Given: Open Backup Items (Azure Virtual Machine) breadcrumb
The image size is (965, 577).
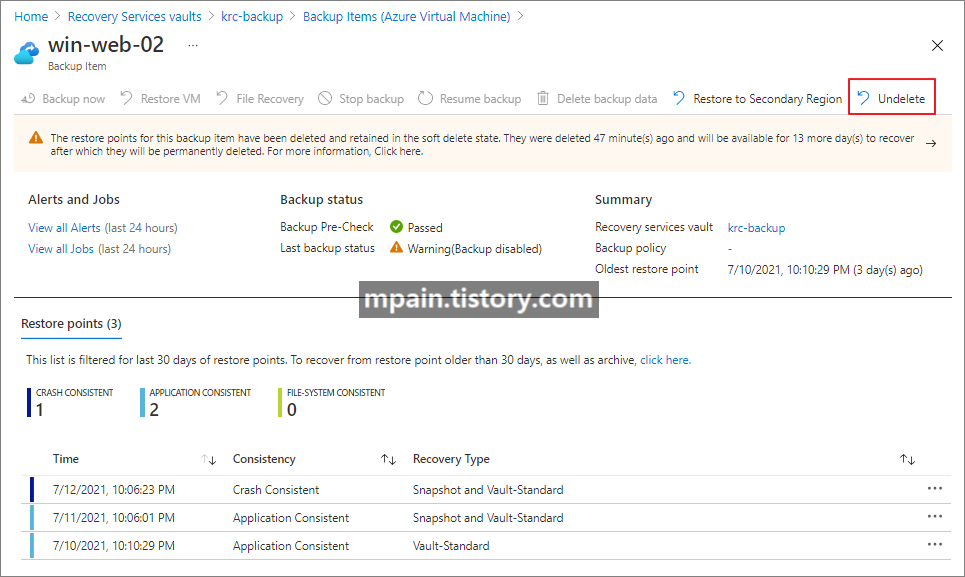Looking at the screenshot, I should [406, 17].
